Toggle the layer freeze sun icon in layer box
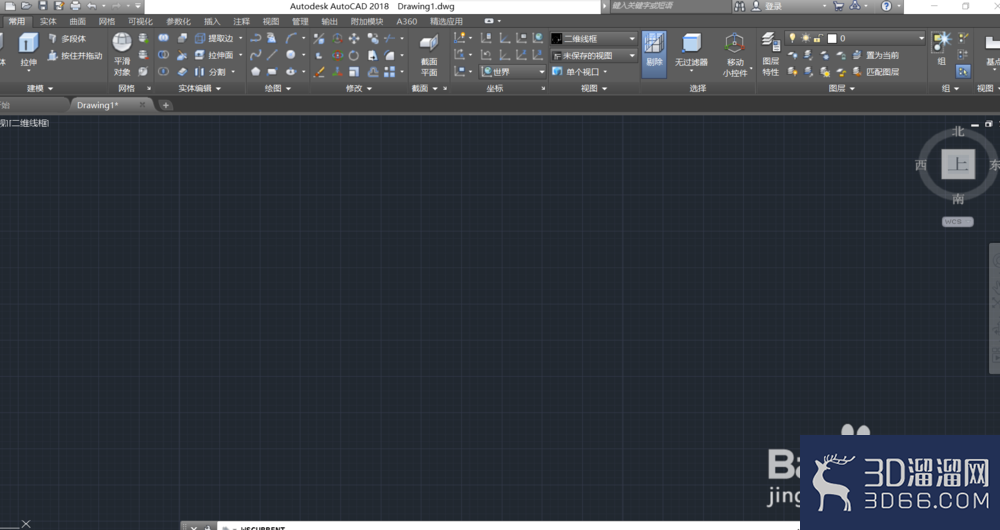This screenshot has height=530, width=1000. [805, 38]
